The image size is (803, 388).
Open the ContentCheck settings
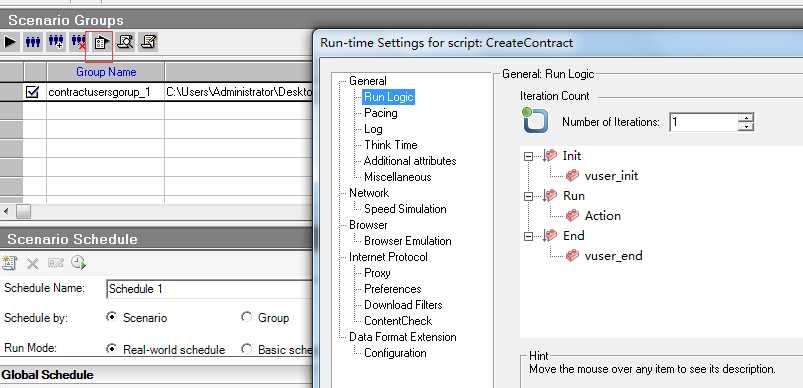click(398, 321)
